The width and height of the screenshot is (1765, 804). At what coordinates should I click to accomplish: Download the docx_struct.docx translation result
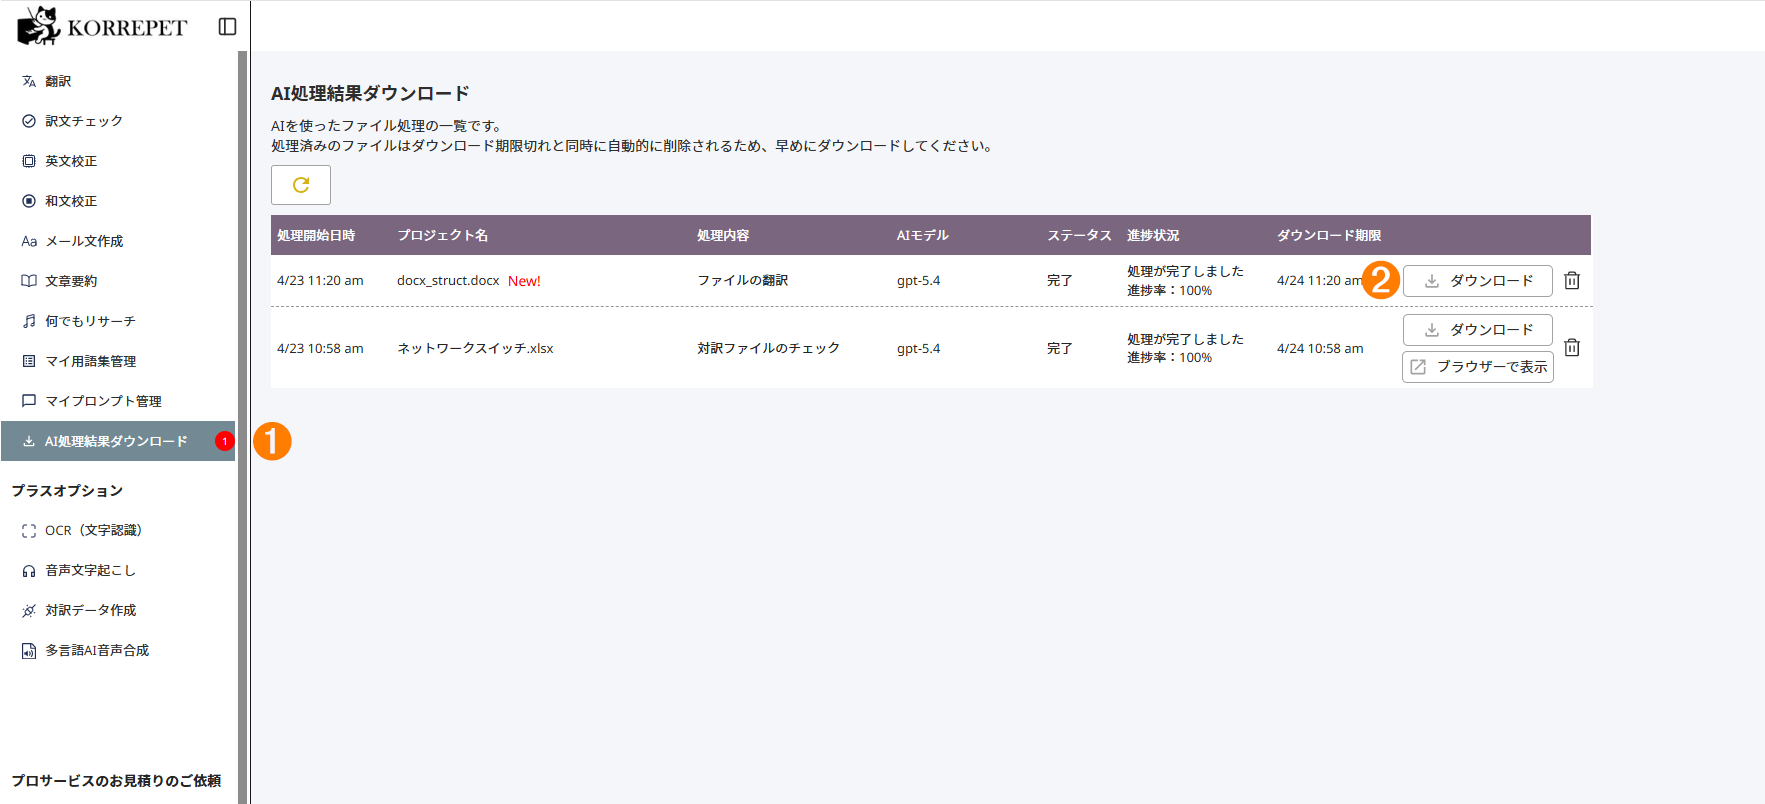1478,281
